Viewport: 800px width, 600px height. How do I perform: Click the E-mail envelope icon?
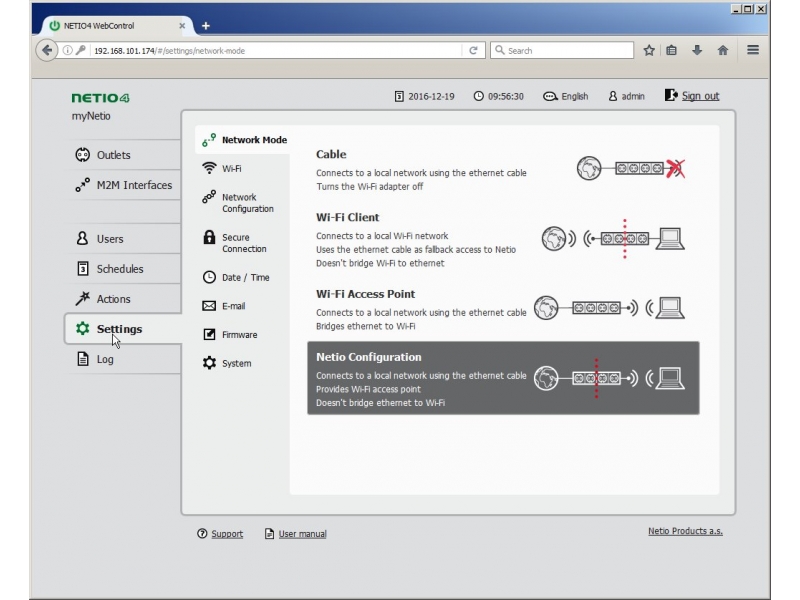pyautogui.click(x=209, y=306)
